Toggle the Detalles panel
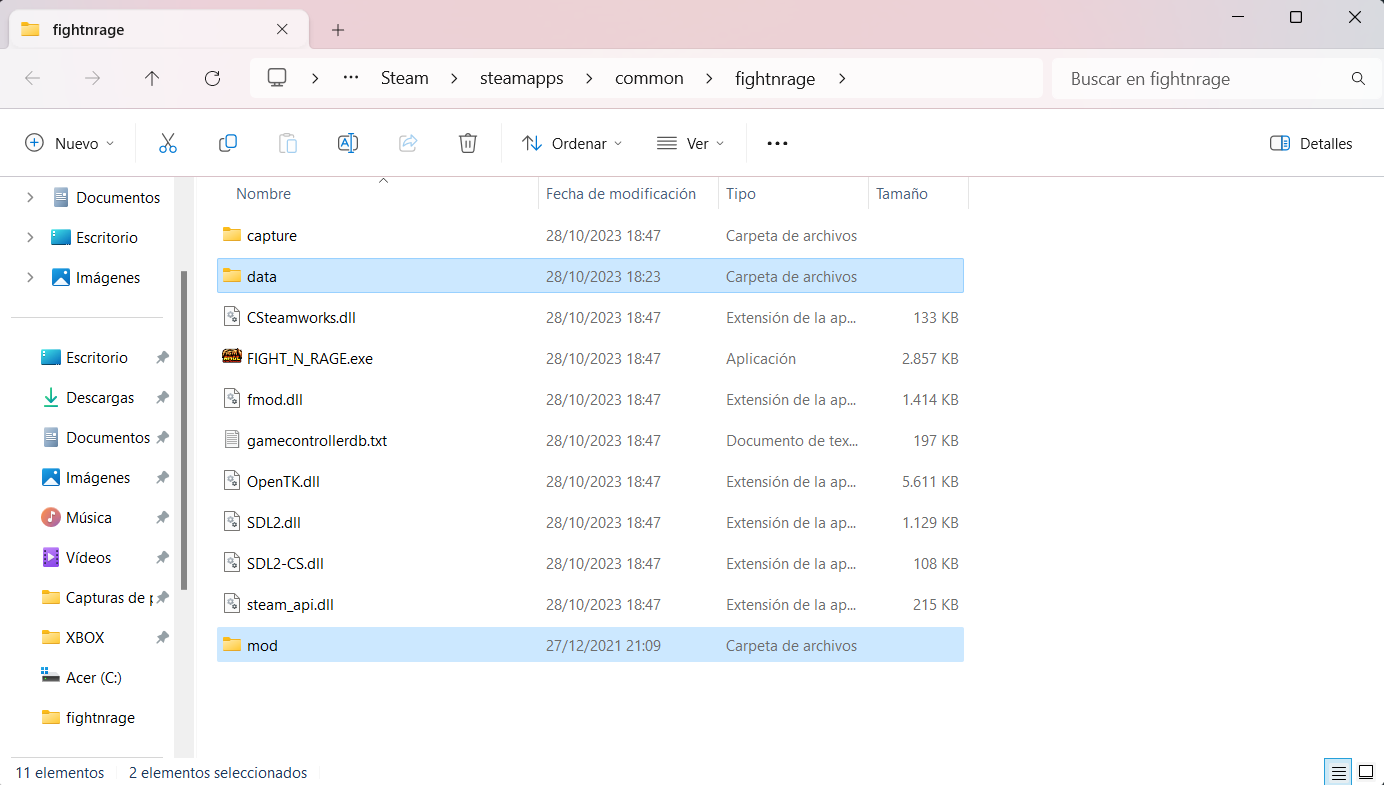1384x785 pixels. [x=1310, y=143]
